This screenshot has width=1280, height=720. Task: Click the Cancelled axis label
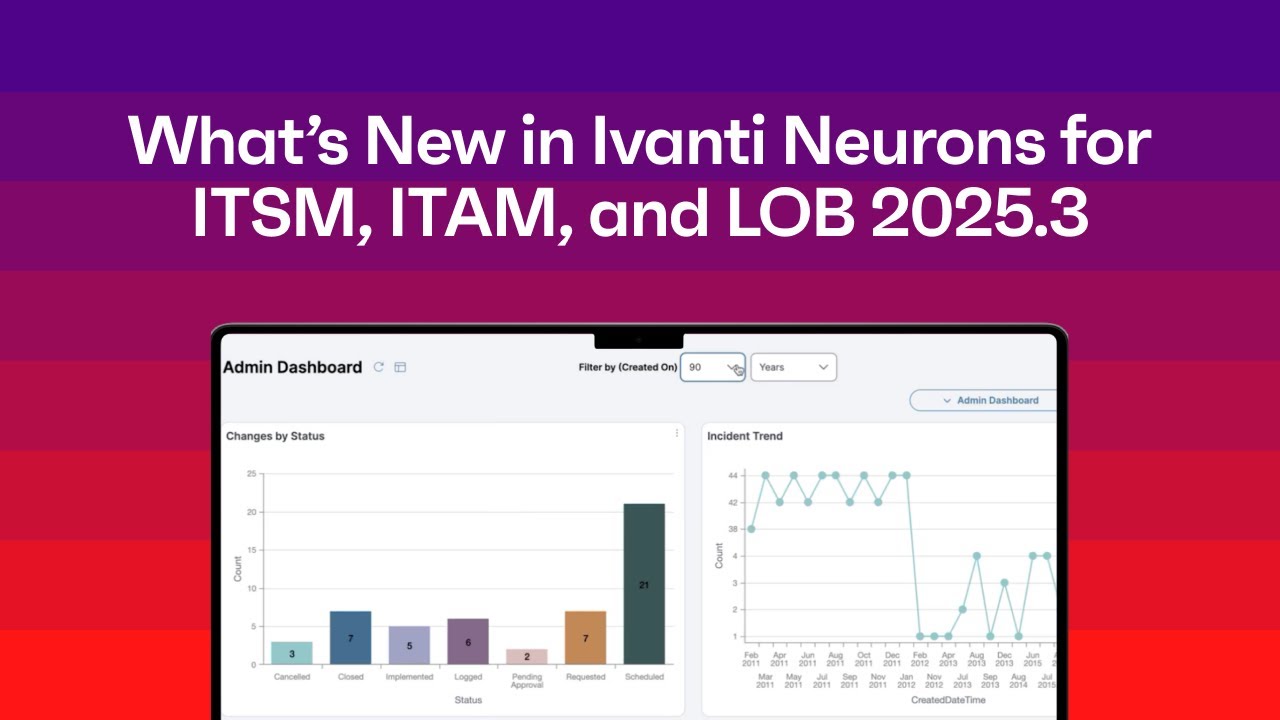click(292, 677)
